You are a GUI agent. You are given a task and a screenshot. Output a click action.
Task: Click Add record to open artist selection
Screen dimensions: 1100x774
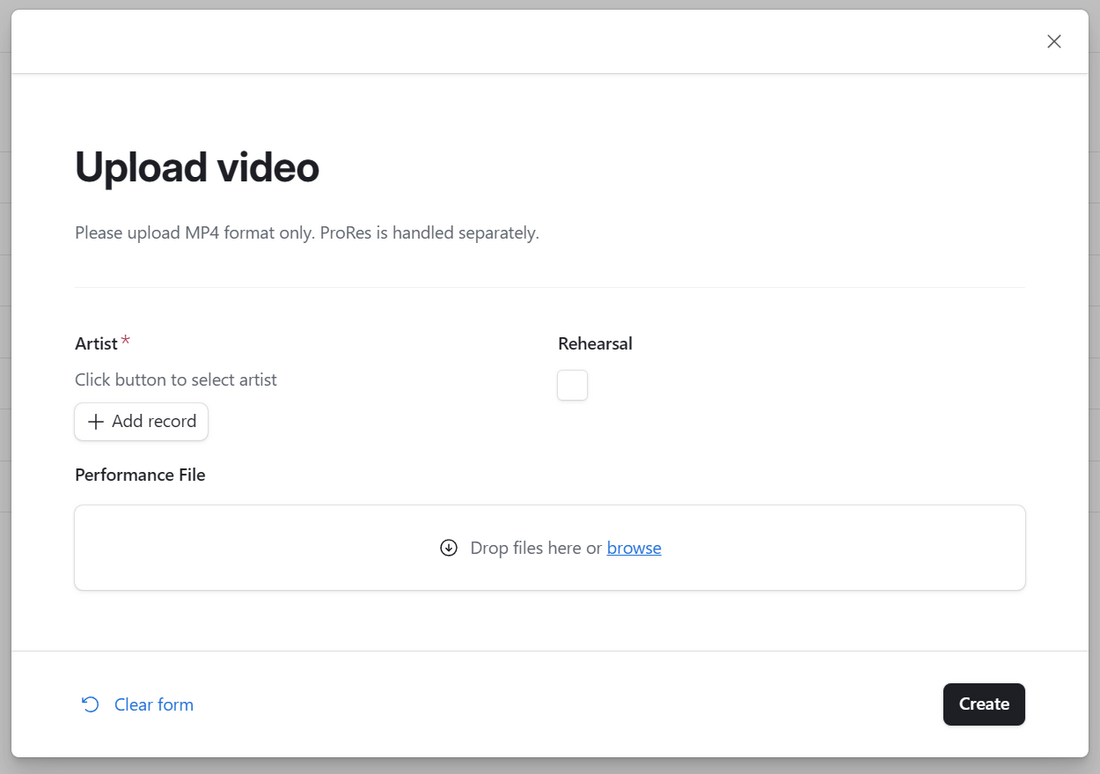point(141,421)
